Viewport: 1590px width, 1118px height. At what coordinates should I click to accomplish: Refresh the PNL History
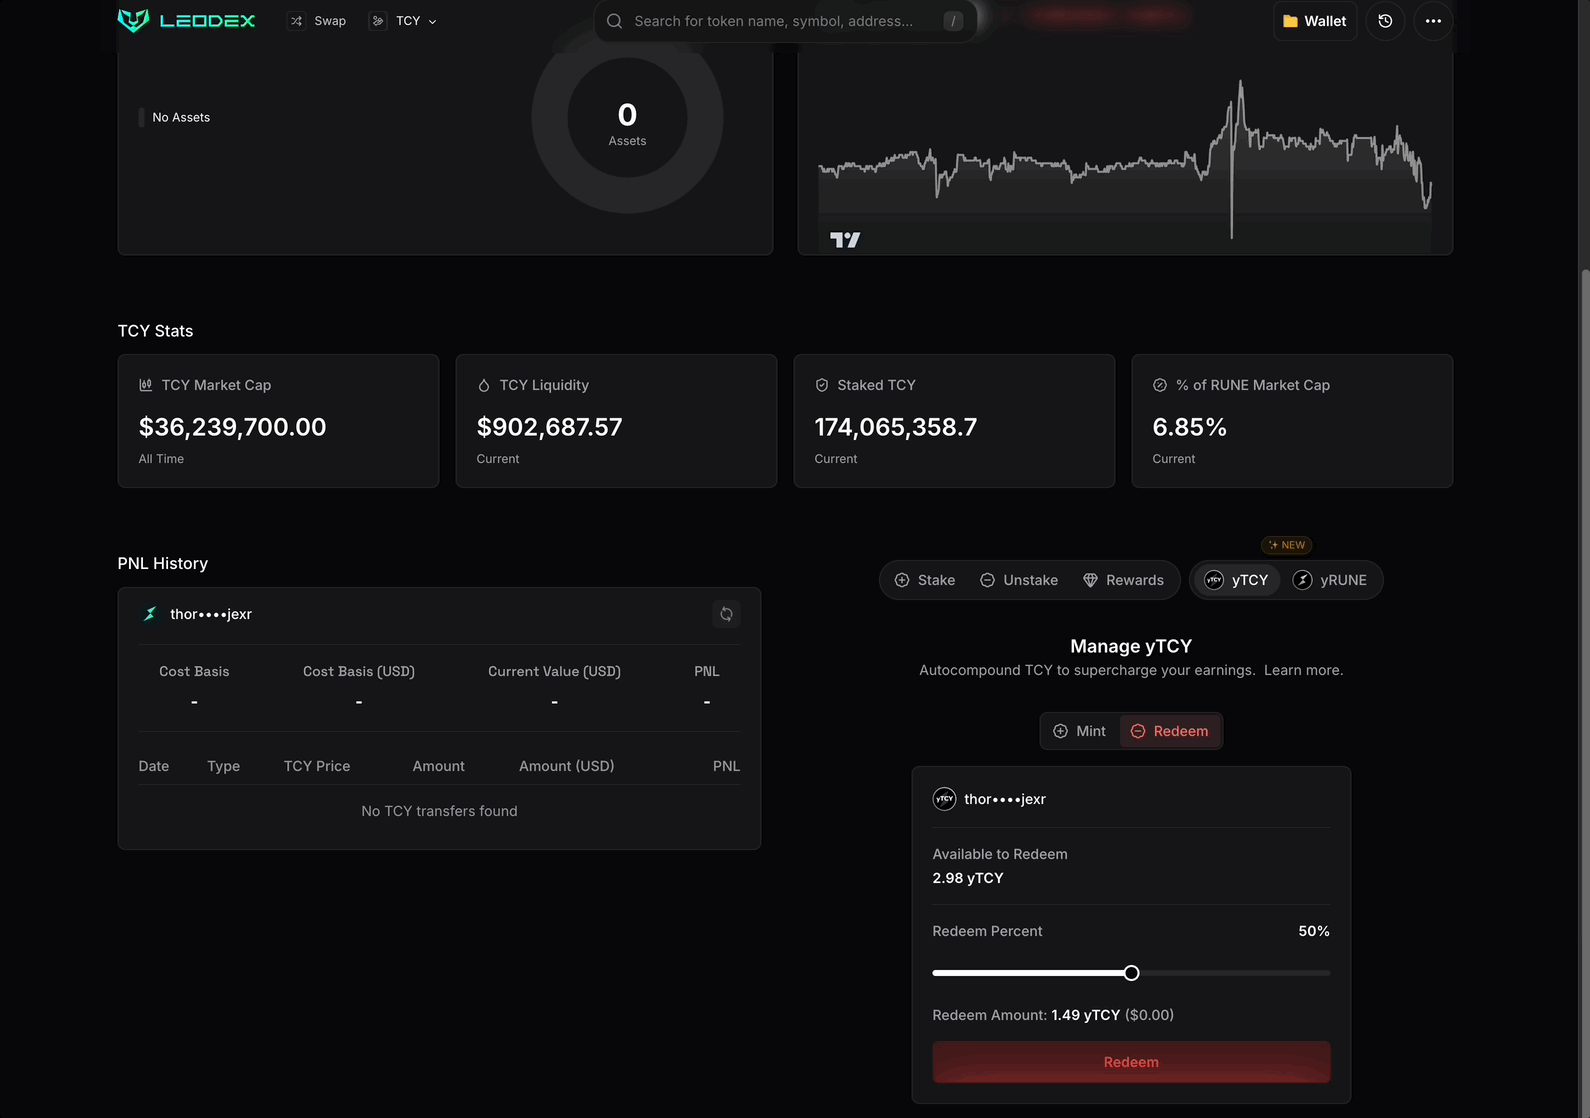pyautogui.click(x=727, y=614)
